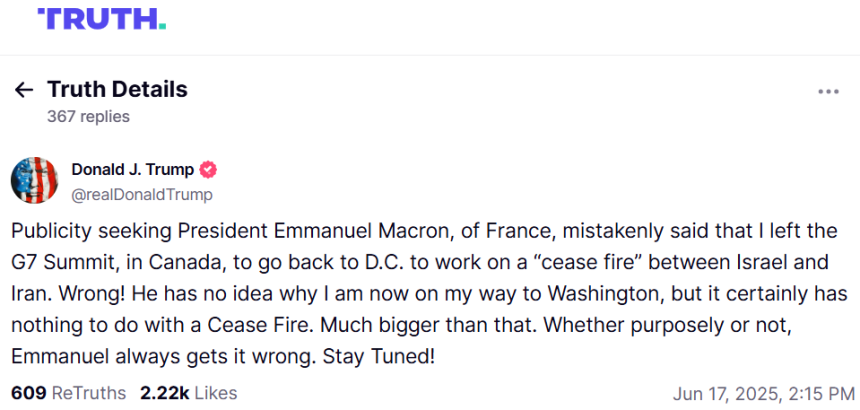Click the TRUTH logo at top

[x=101, y=19]
